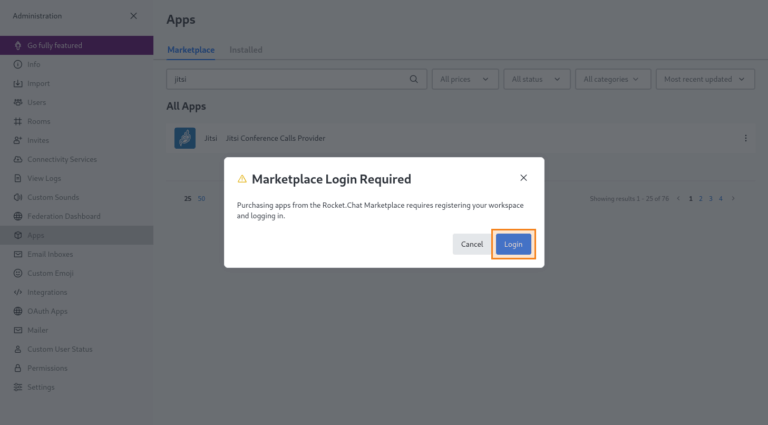The image size is (768, 425).
Task: Click the Jitsi app logo thumbnail
Action: (x=185, y=138)
